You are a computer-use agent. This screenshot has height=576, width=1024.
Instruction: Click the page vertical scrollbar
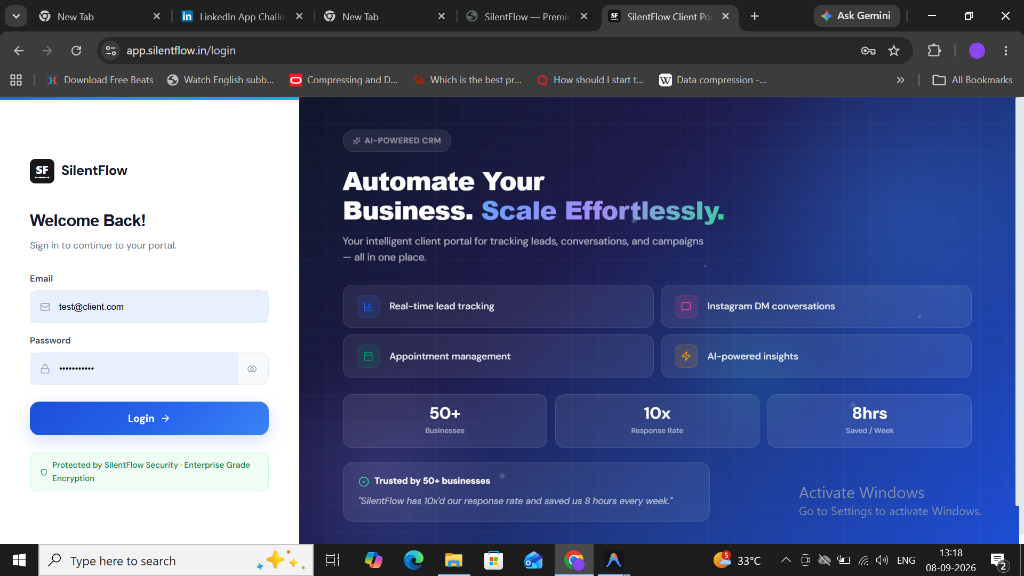tap(1019, 300)
